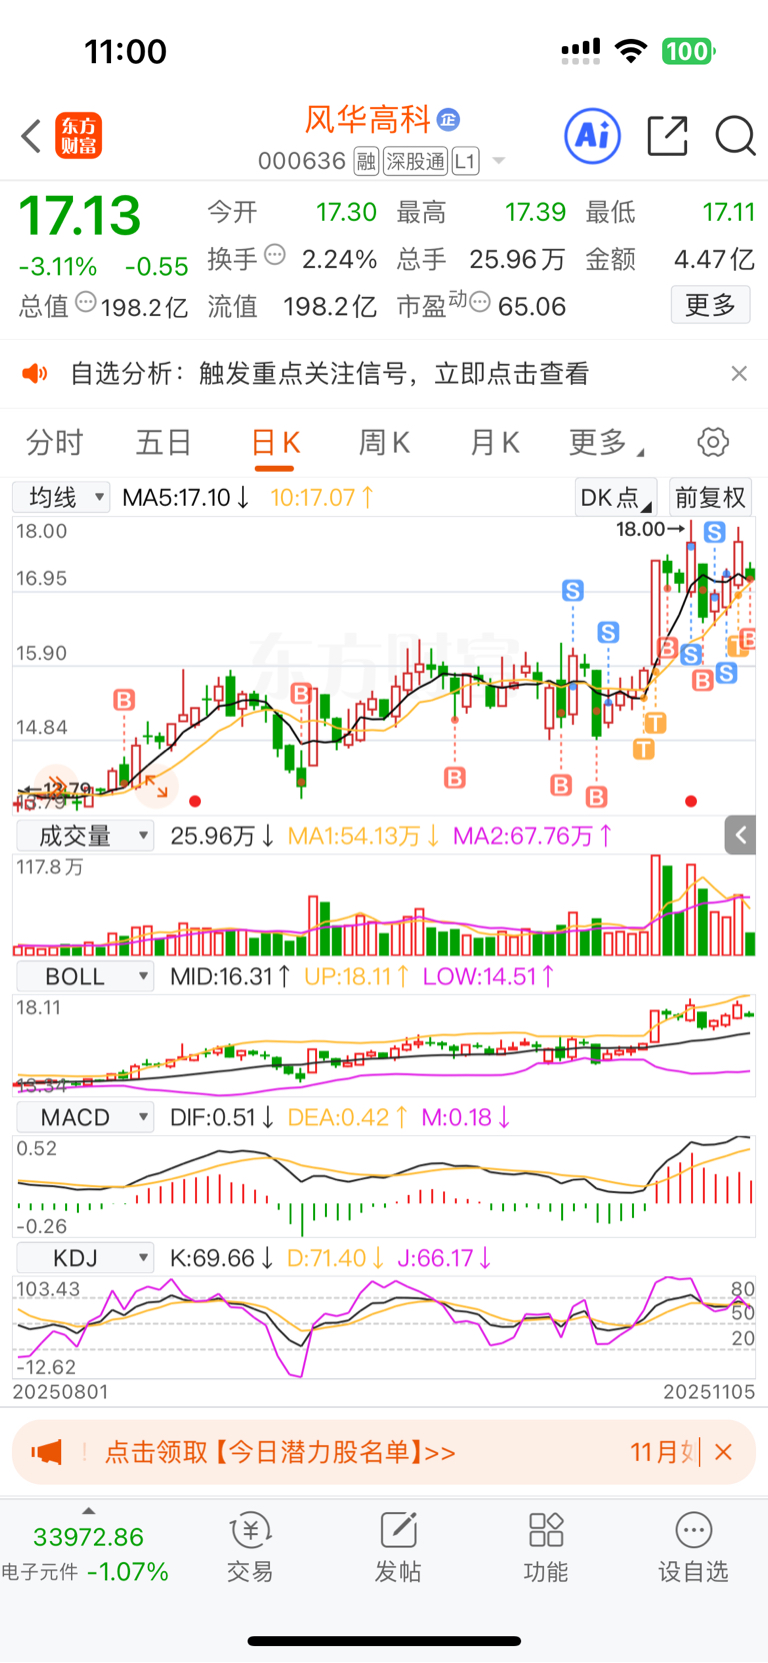This screenshot has height=1663, width=768.
Task: Tap the share export icon
Action: [x=668, y=136]
